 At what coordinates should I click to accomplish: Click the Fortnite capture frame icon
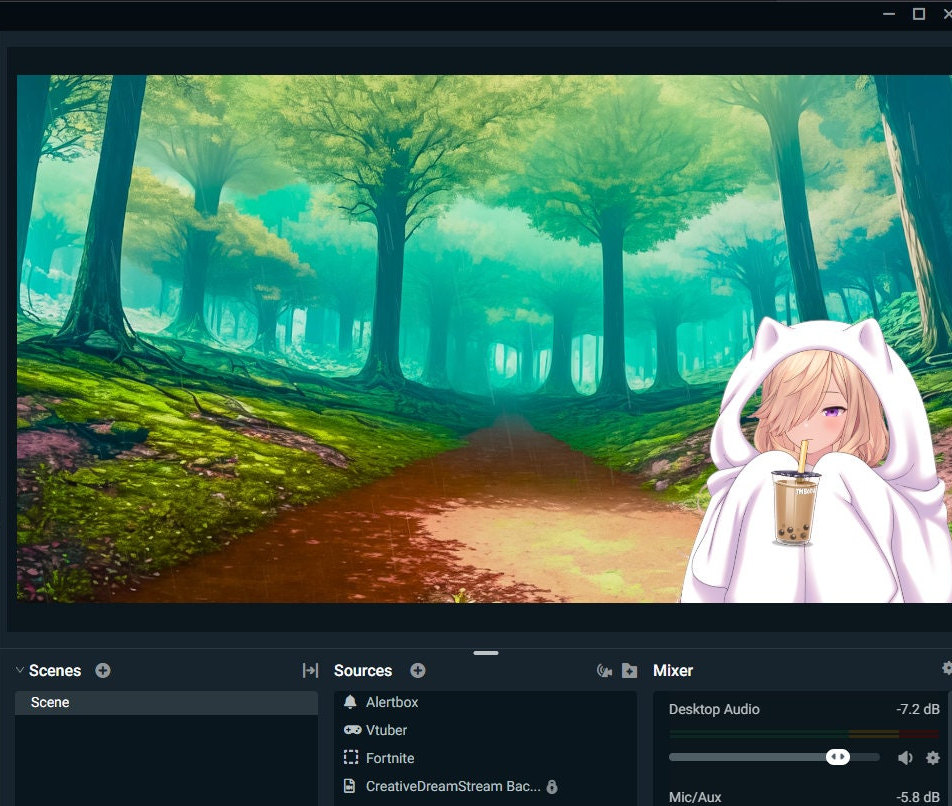tap(350, 758)
